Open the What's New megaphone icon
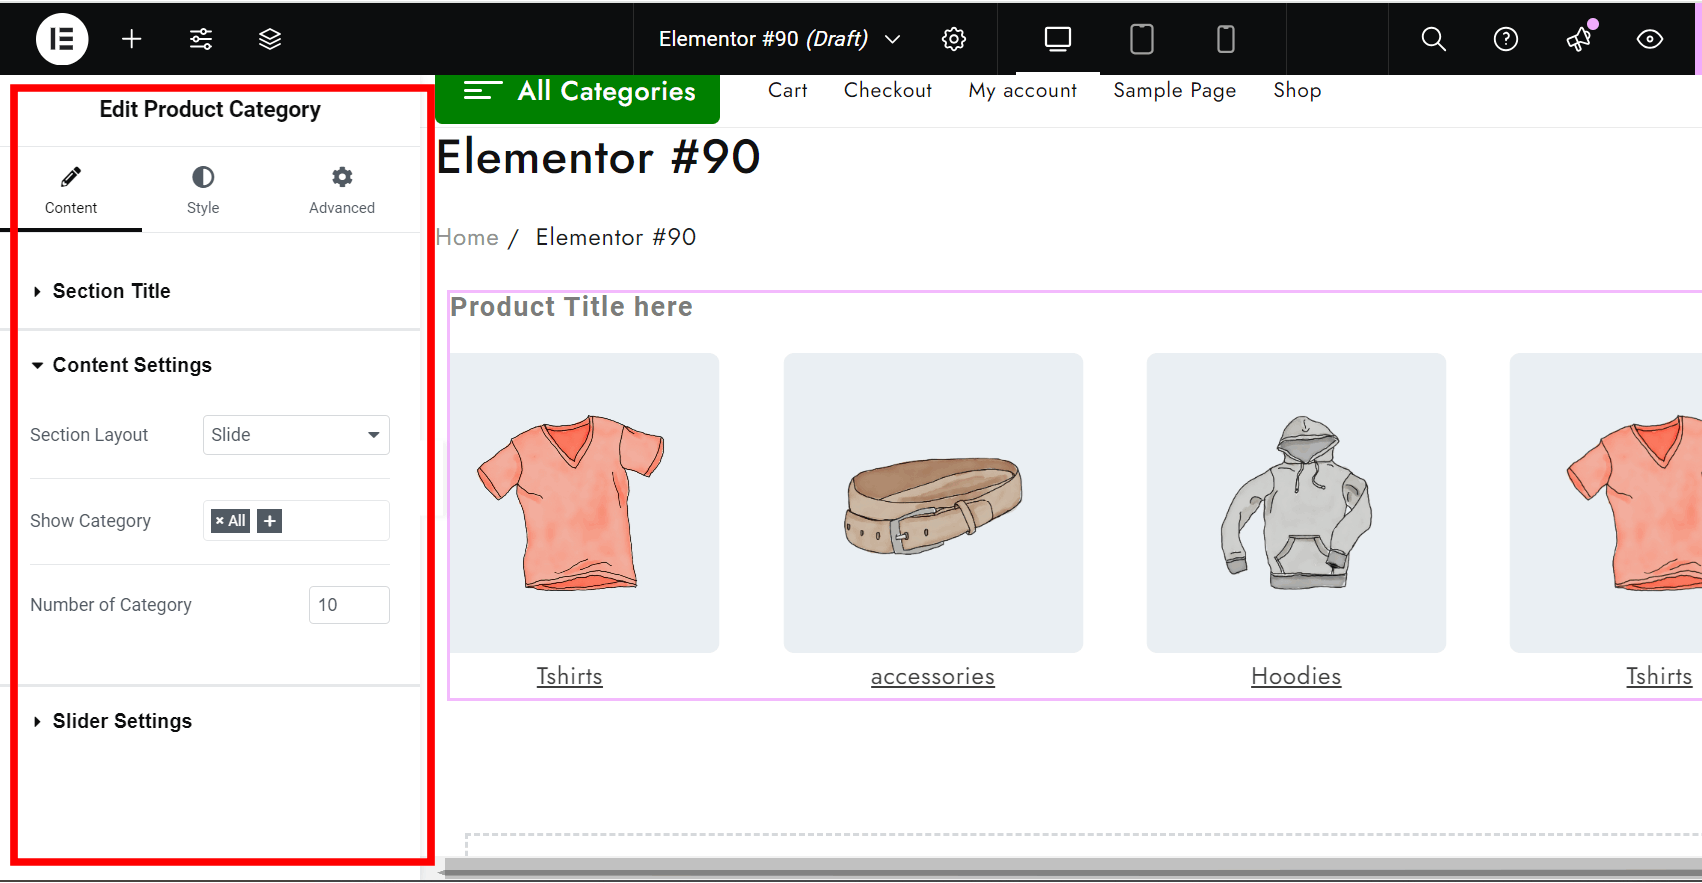The height and width of the screenshot is (883, 1702). tap(1579, 39)
